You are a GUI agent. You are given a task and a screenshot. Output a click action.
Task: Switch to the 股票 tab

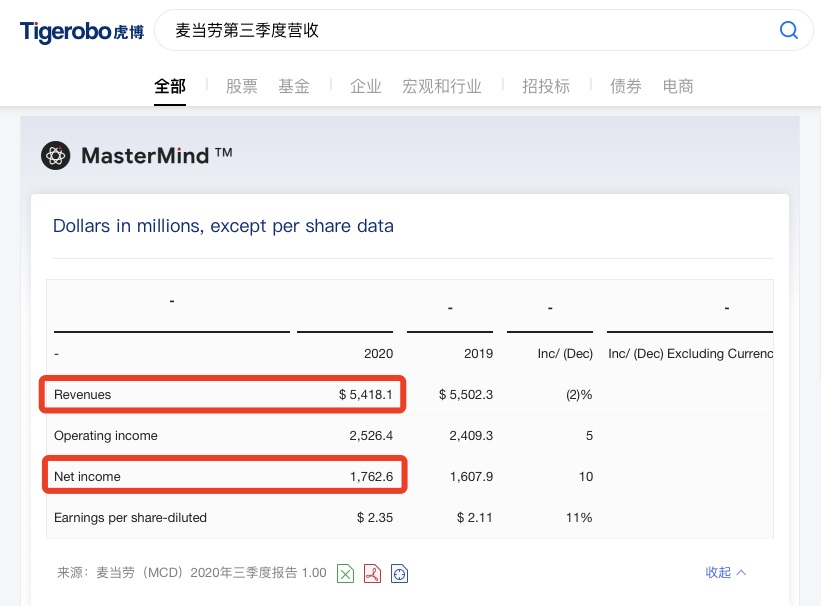241,86
